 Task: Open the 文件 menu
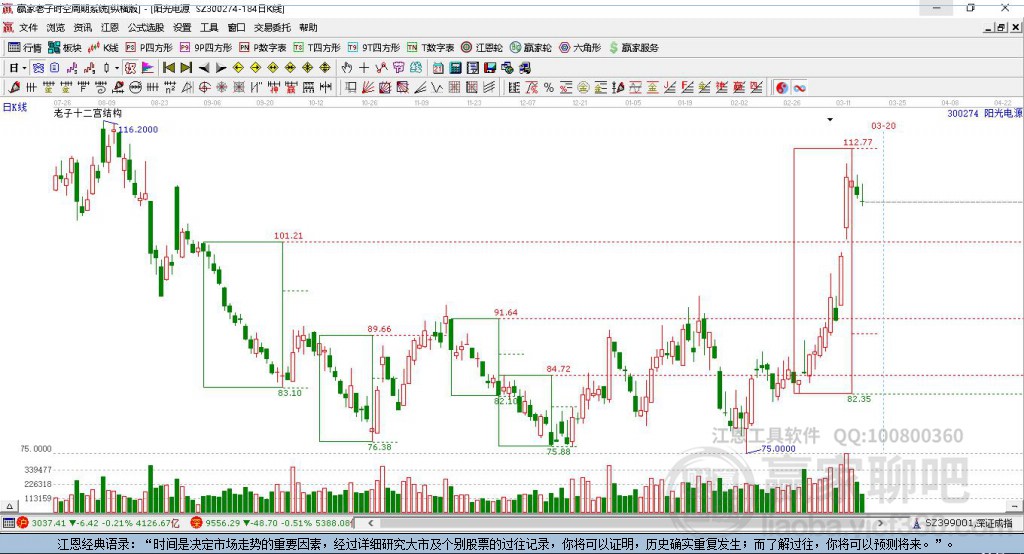coord(28,27)
